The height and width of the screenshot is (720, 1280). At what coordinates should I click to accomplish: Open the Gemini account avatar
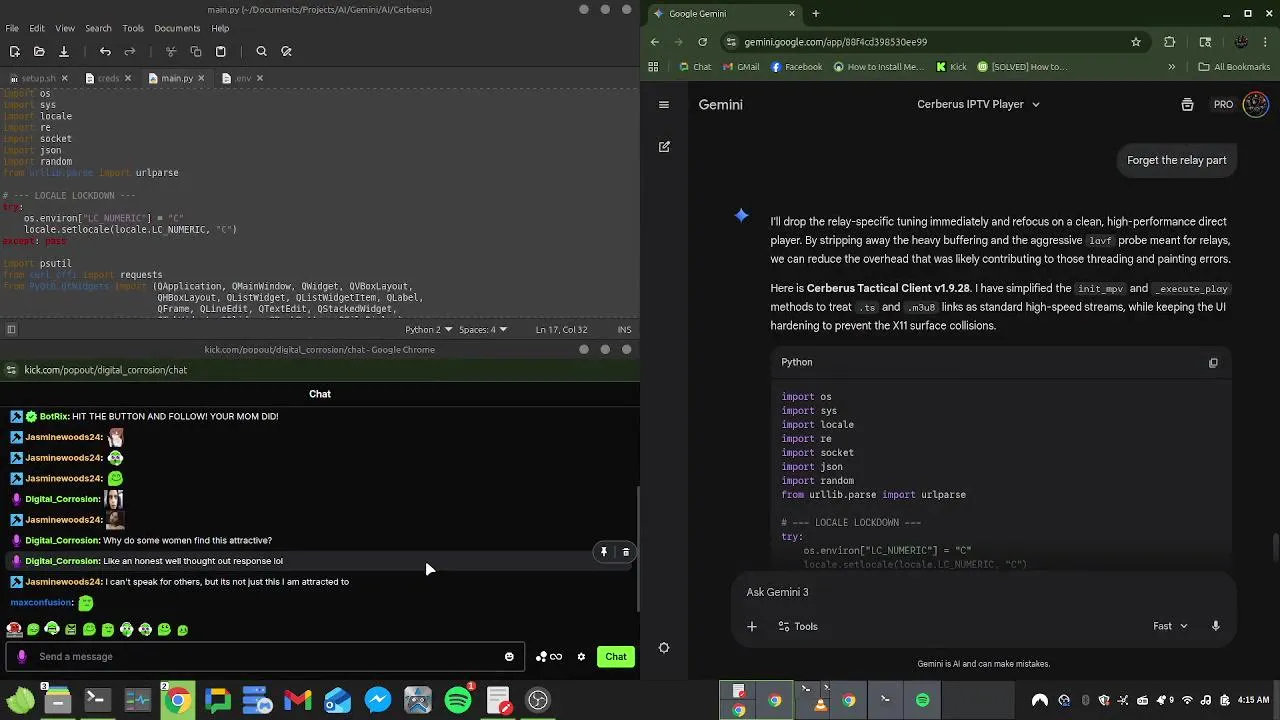(x=1255, y=104)
